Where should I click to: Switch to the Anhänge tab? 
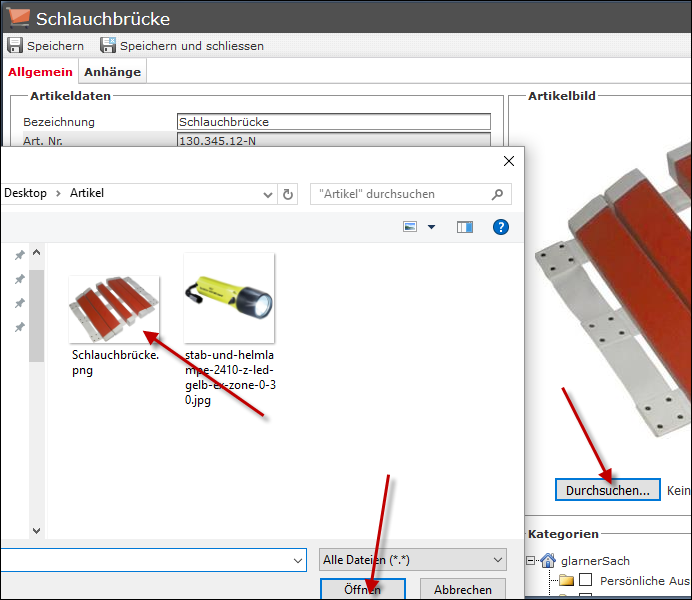(113, 72)
